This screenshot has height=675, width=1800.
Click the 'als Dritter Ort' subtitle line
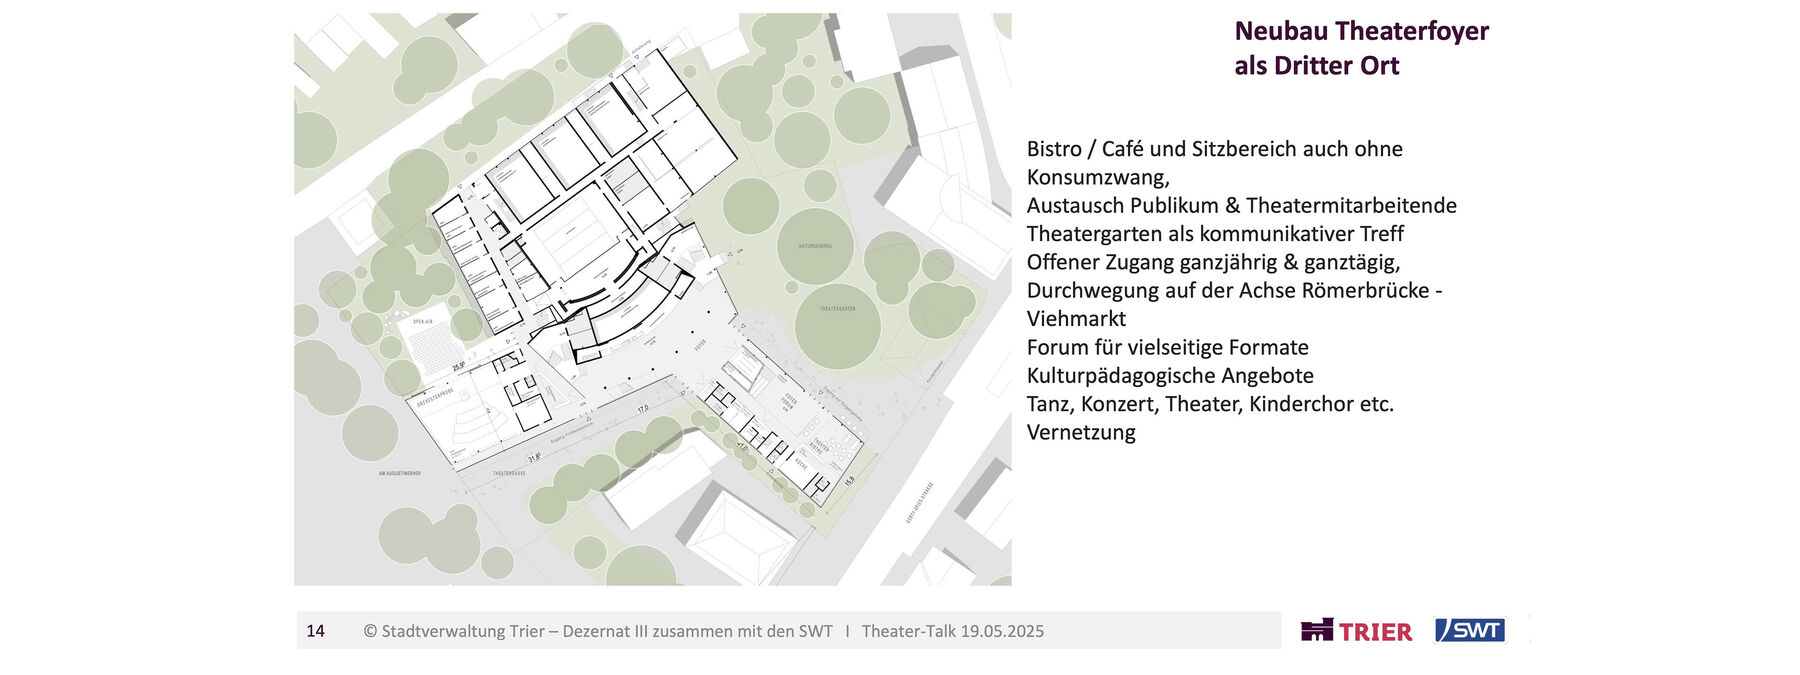point(1316,66)
